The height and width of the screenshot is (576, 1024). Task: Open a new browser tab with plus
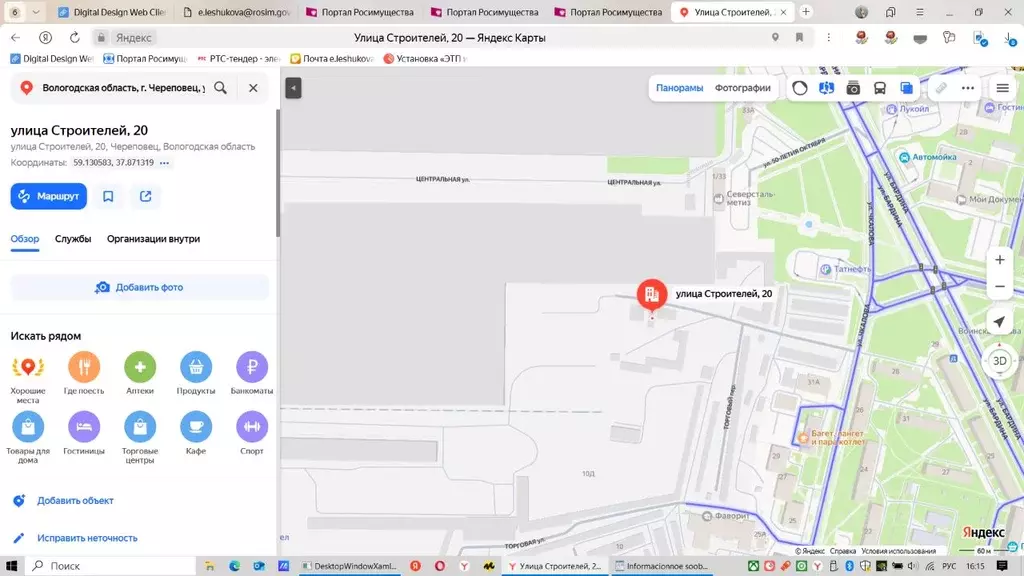pos(806,12)
